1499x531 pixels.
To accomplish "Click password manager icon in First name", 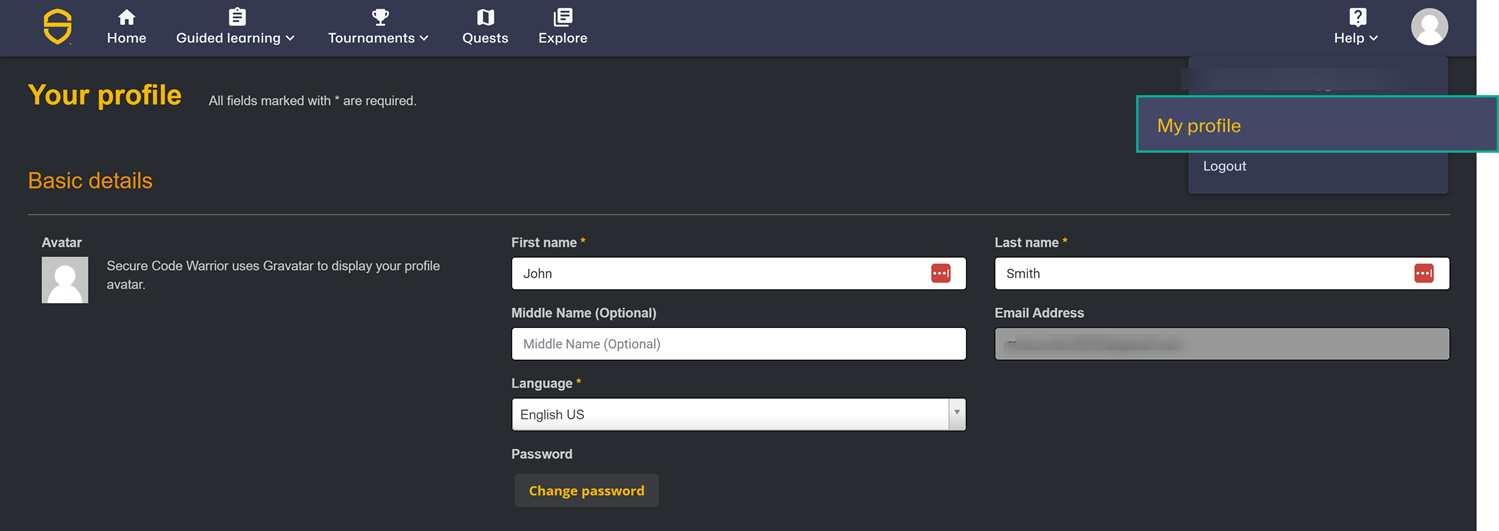I will [940, 273].
